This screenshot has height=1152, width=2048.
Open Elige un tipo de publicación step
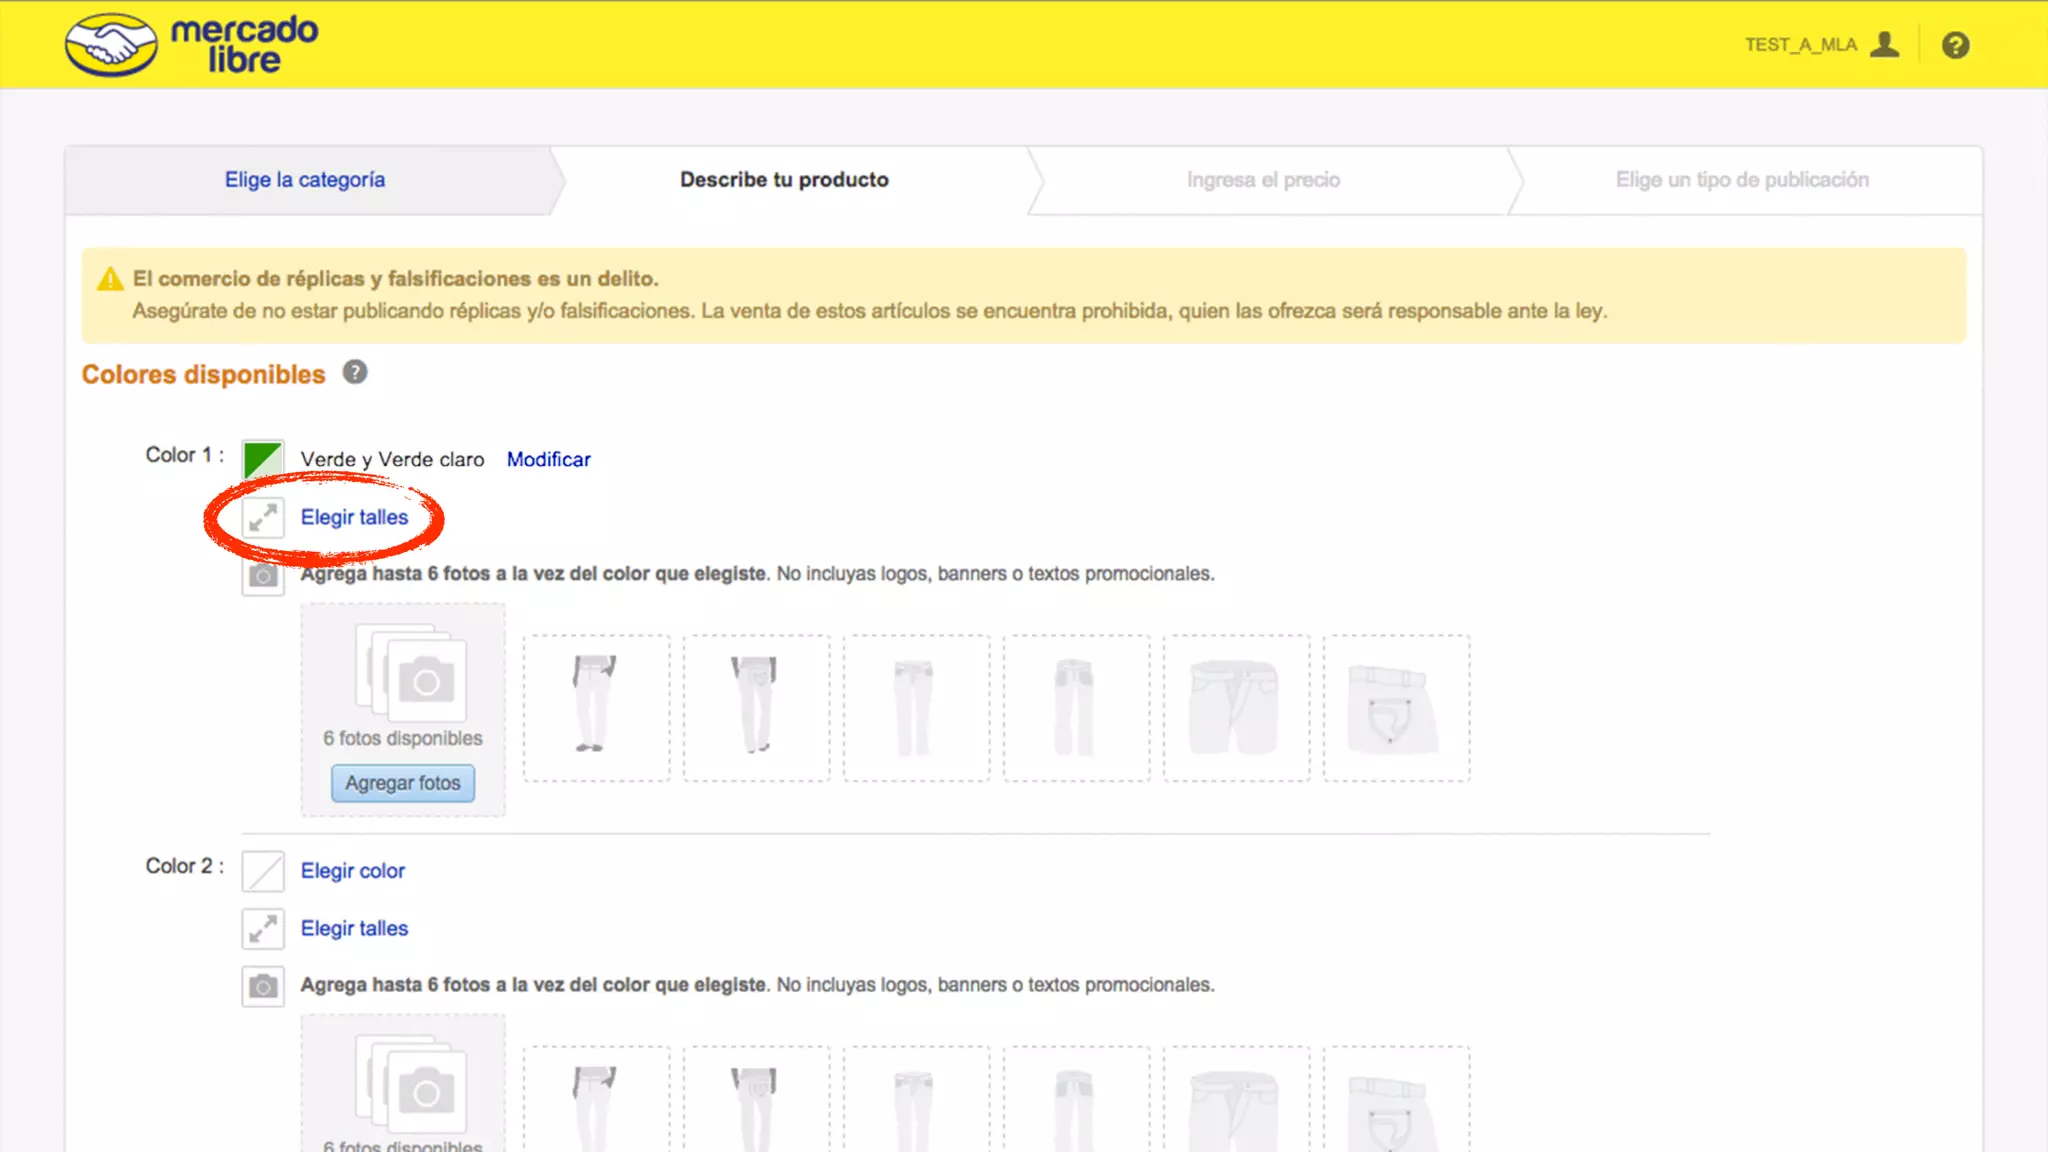tap(1742, 180)
